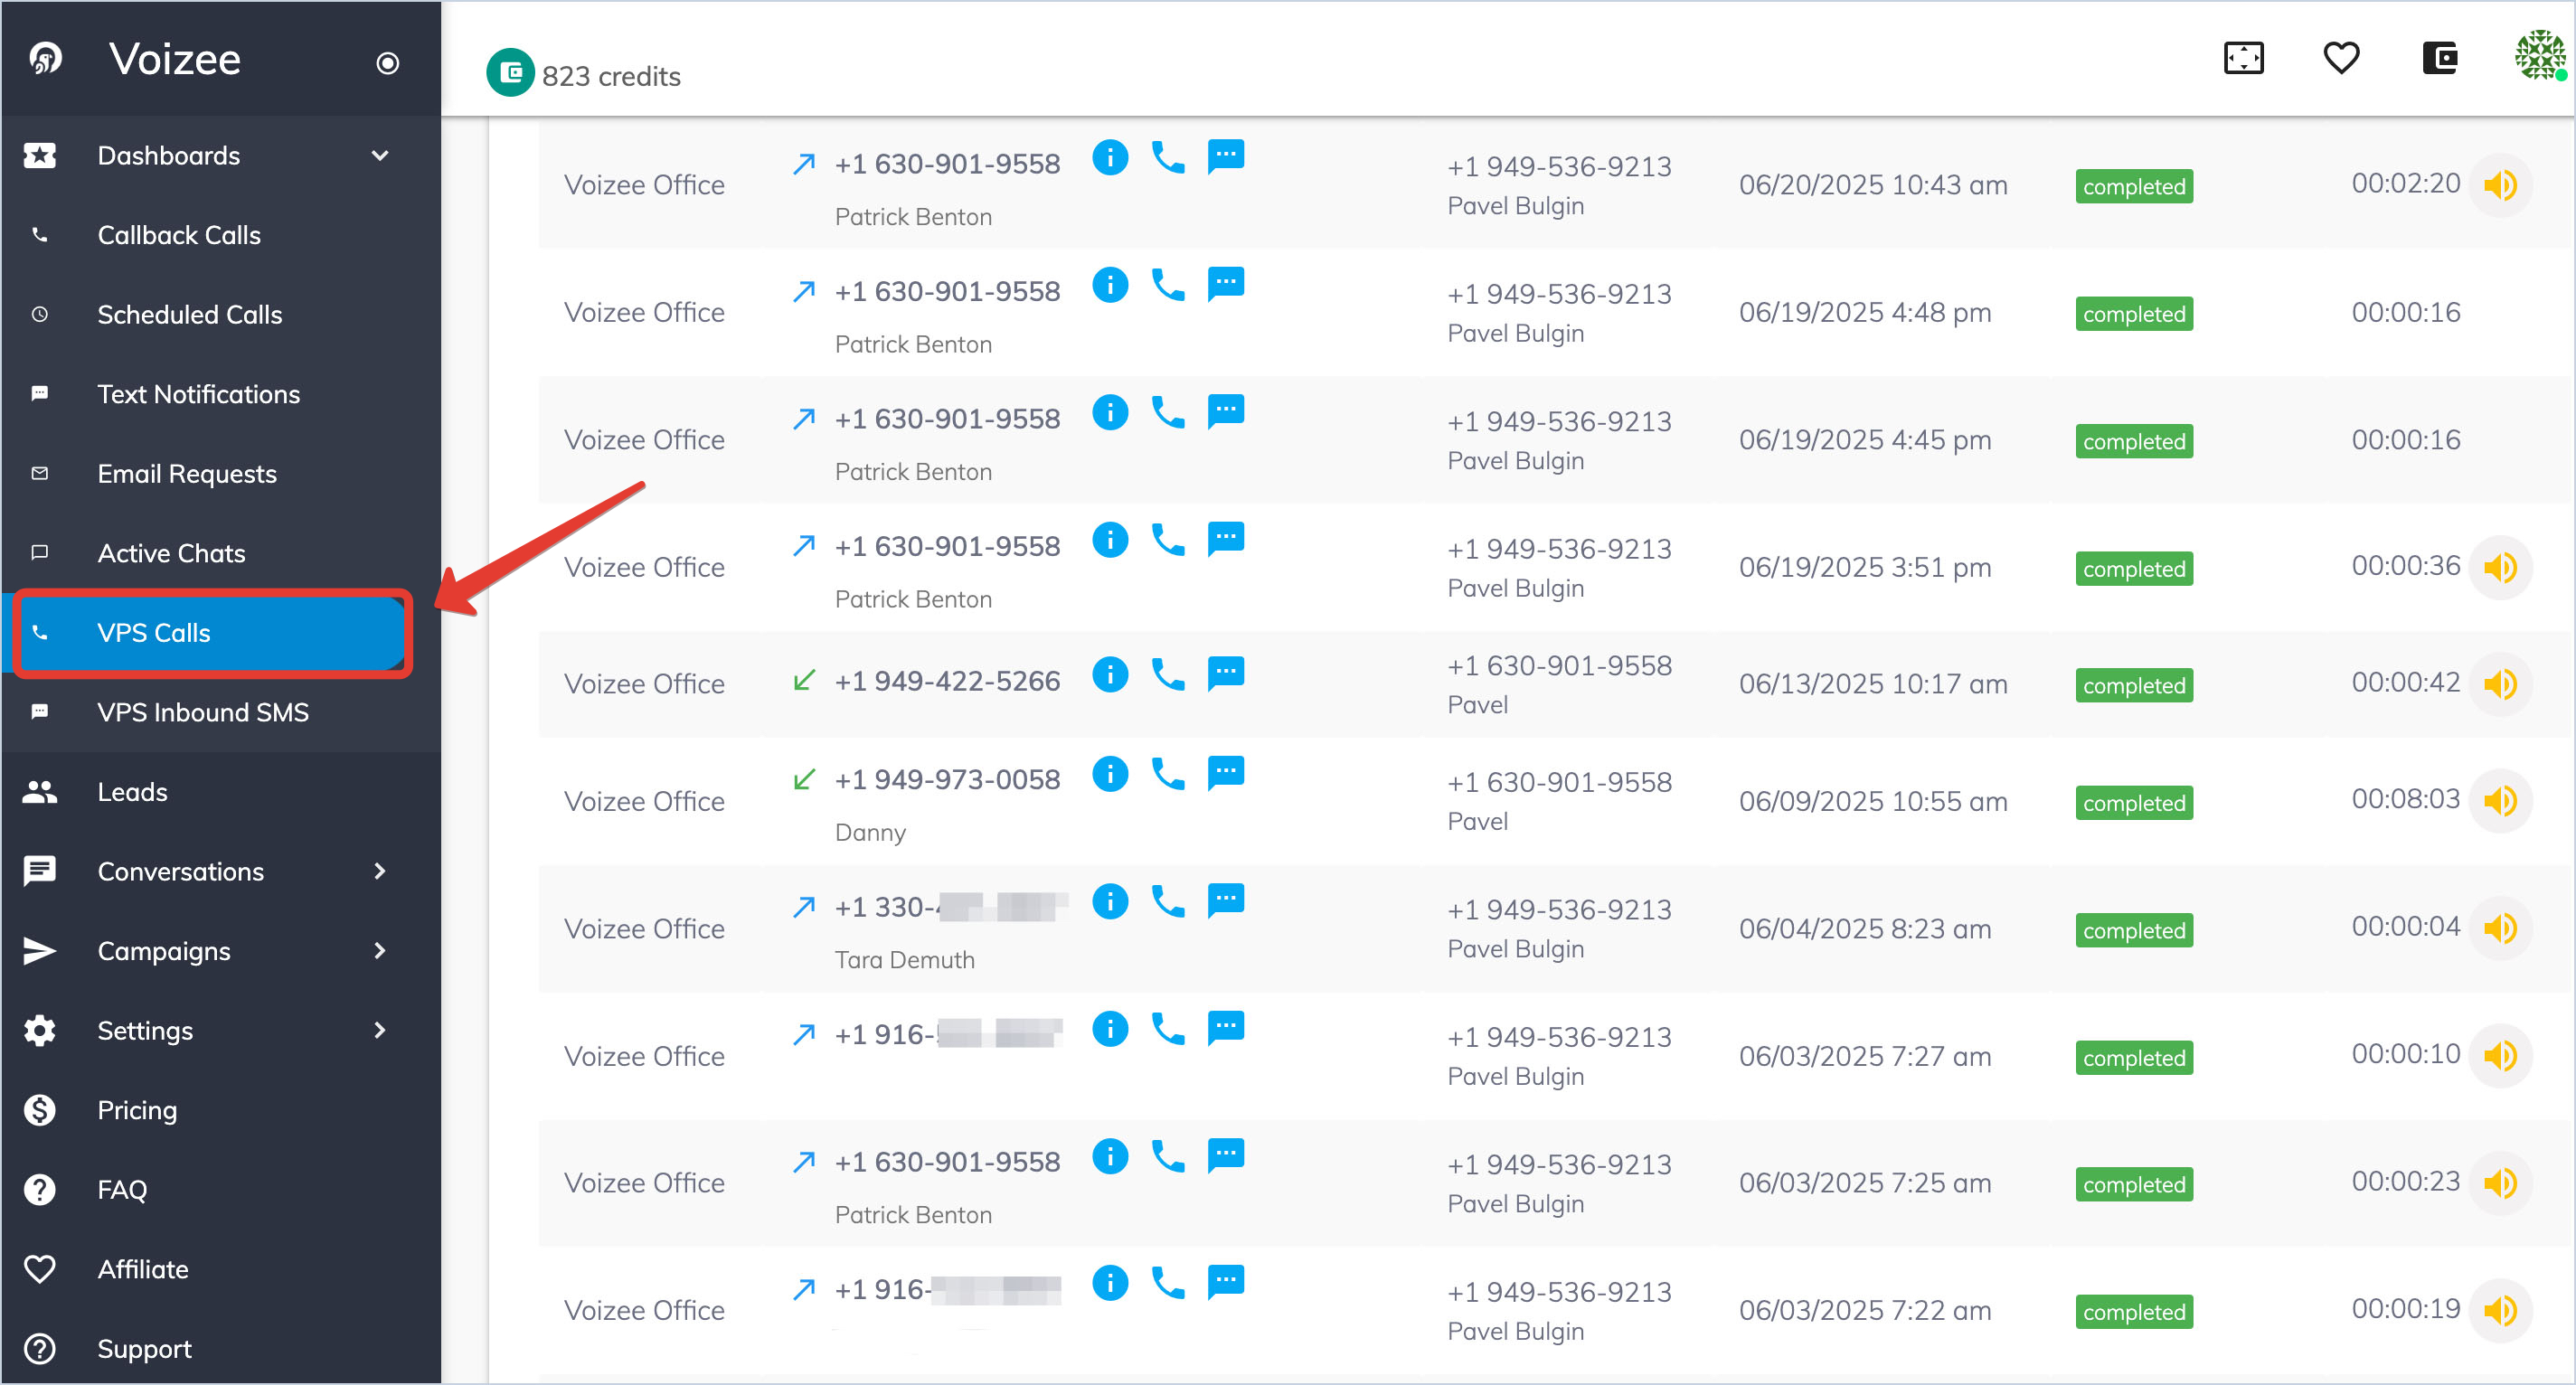
Task: Show info for +1 949-422-5266 call
Action: click(x=1110, y=675)
